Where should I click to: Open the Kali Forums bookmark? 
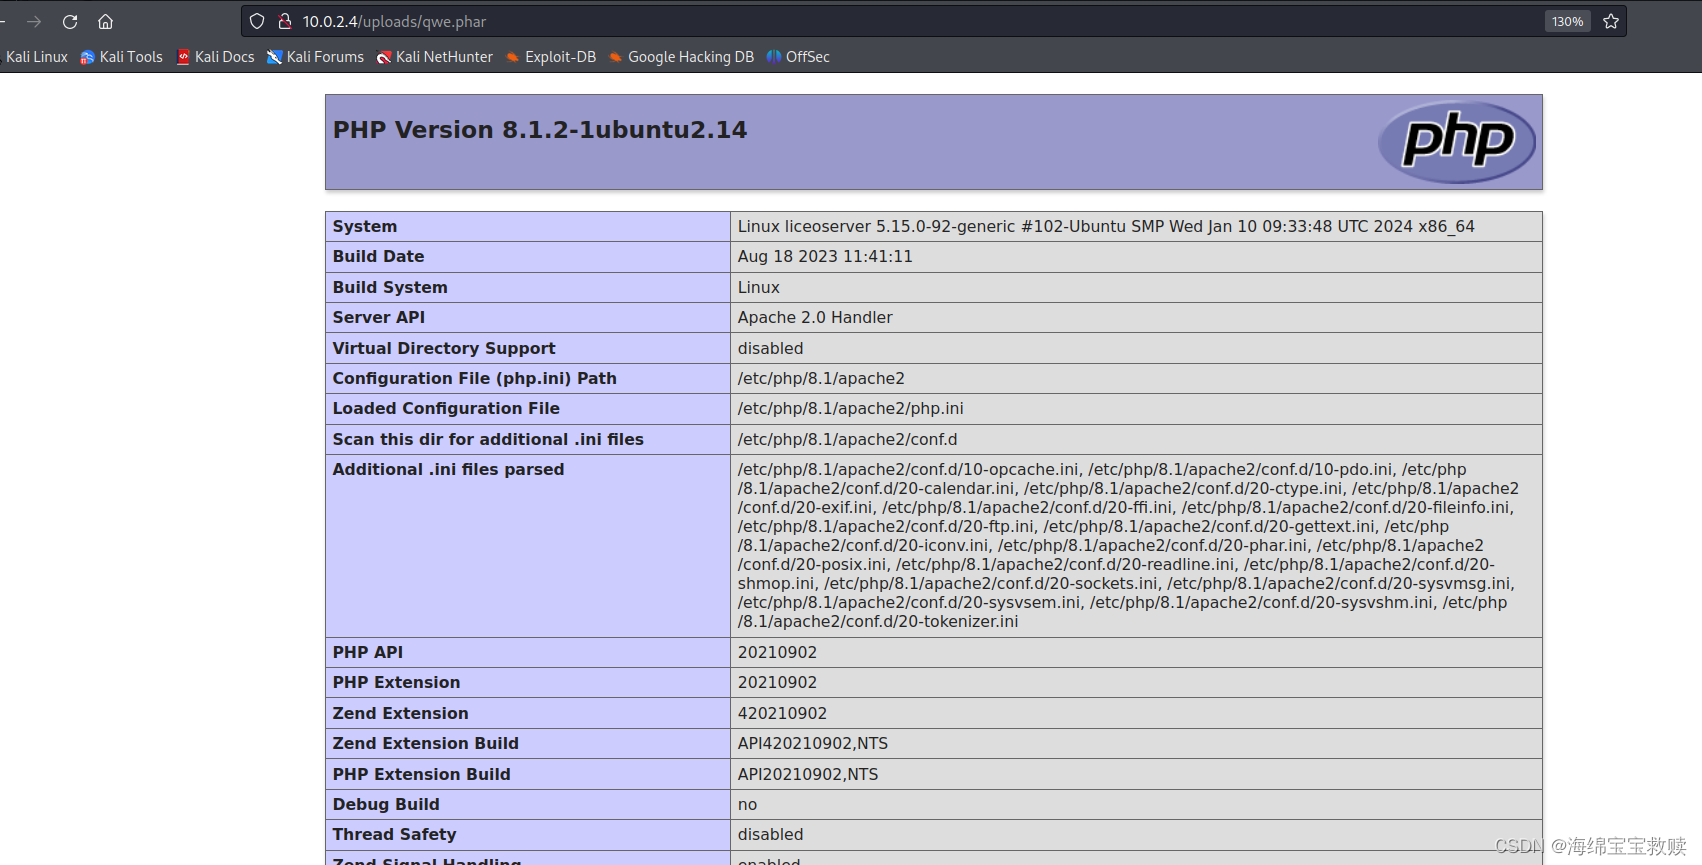(x=315, y=57)
